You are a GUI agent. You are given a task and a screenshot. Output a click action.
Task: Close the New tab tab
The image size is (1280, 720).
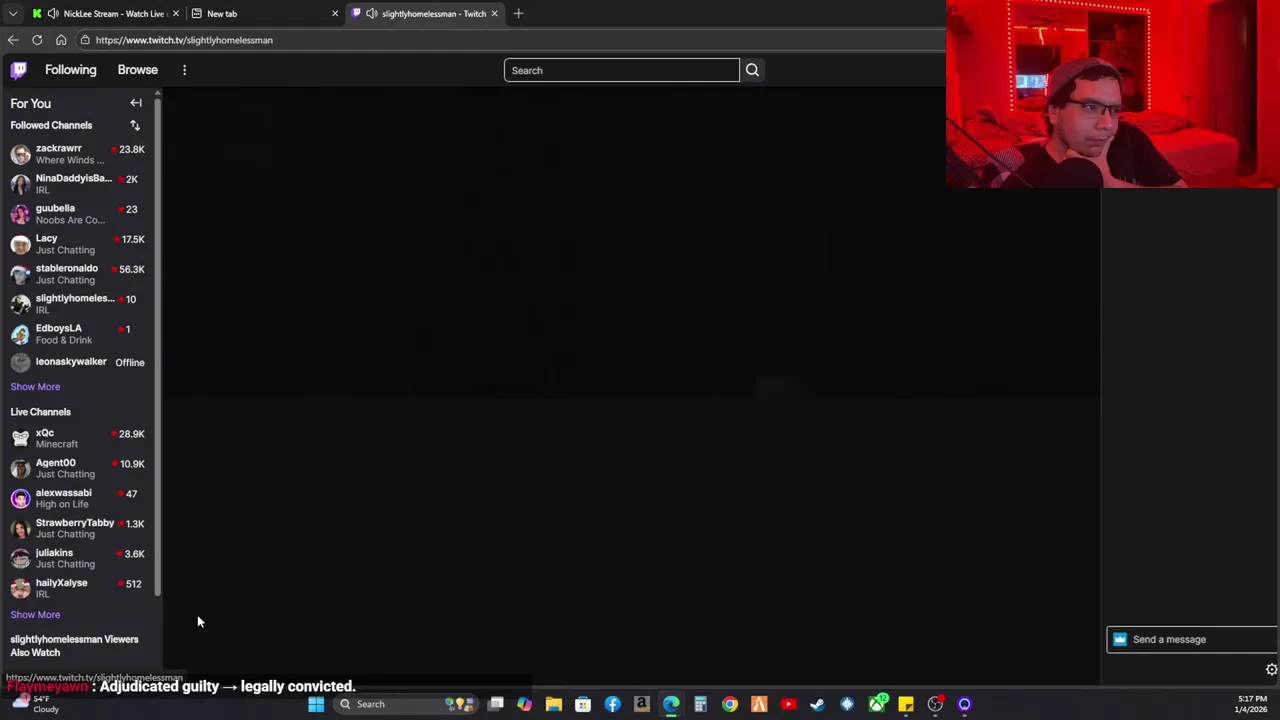pyautogui.click(x=335, y=13)
